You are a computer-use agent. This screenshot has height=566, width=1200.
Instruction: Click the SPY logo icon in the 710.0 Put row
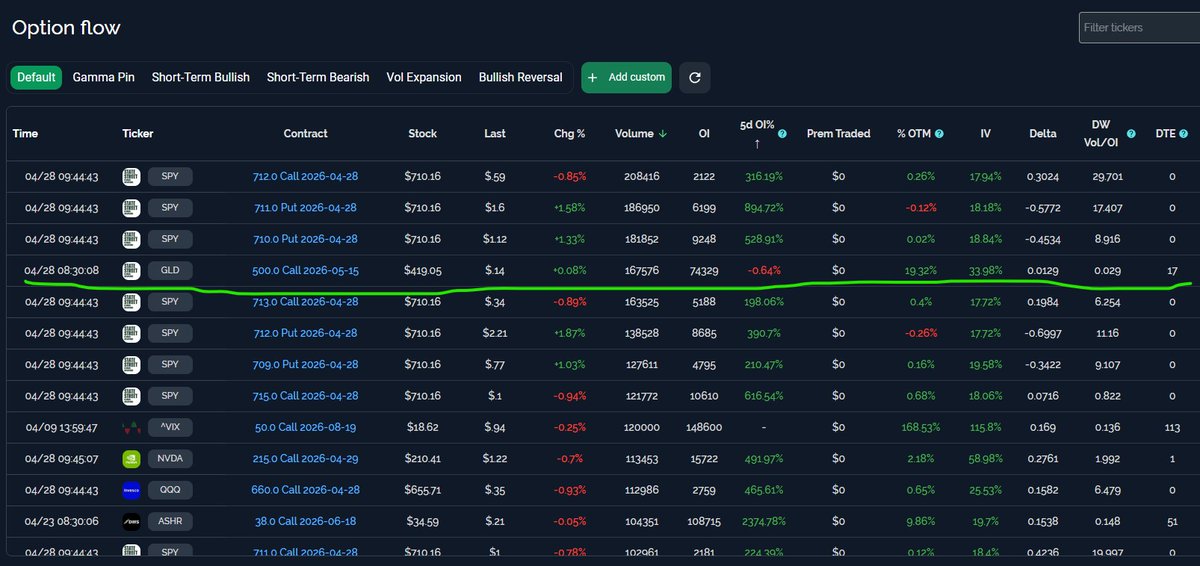coord(131,239)
